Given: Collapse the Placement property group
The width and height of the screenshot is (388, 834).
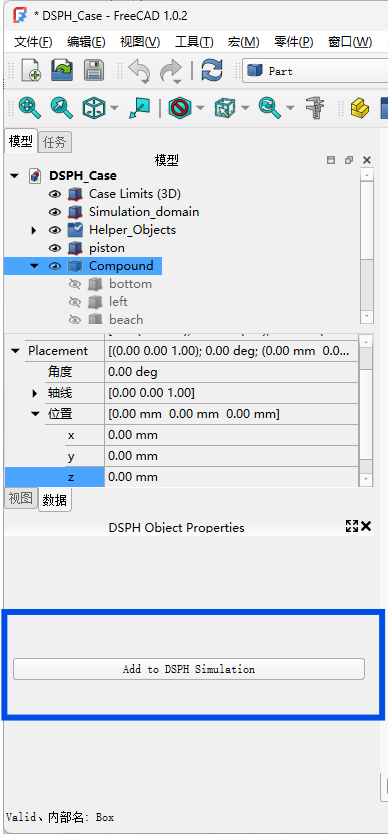Looking at the screenshot, I should (x=15, y=351).
